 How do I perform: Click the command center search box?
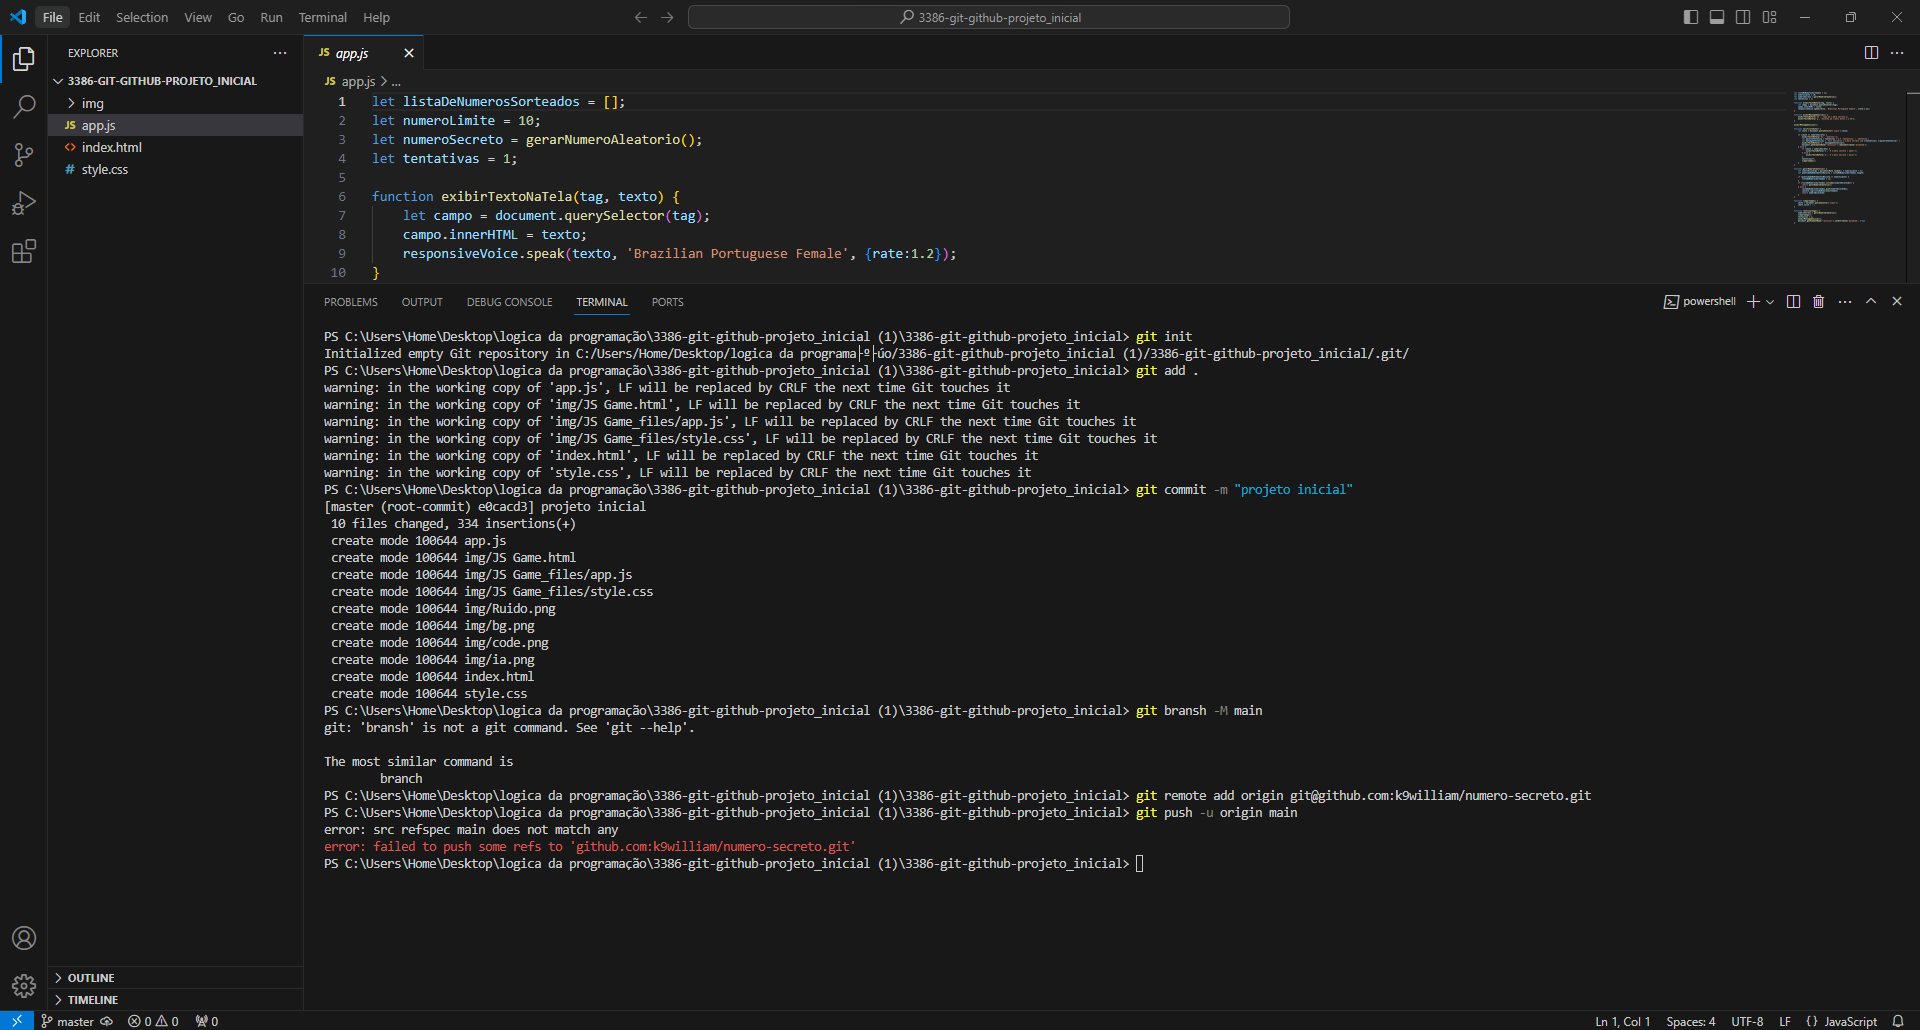click(989, 17)
